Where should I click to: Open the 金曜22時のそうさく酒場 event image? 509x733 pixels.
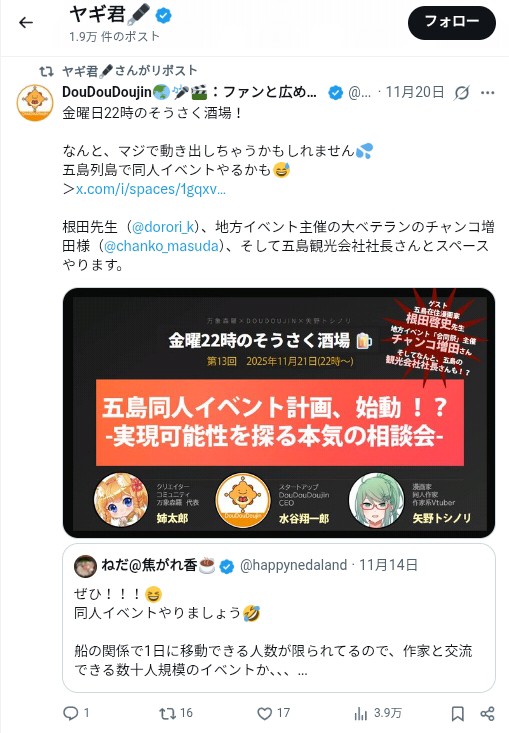279,413
